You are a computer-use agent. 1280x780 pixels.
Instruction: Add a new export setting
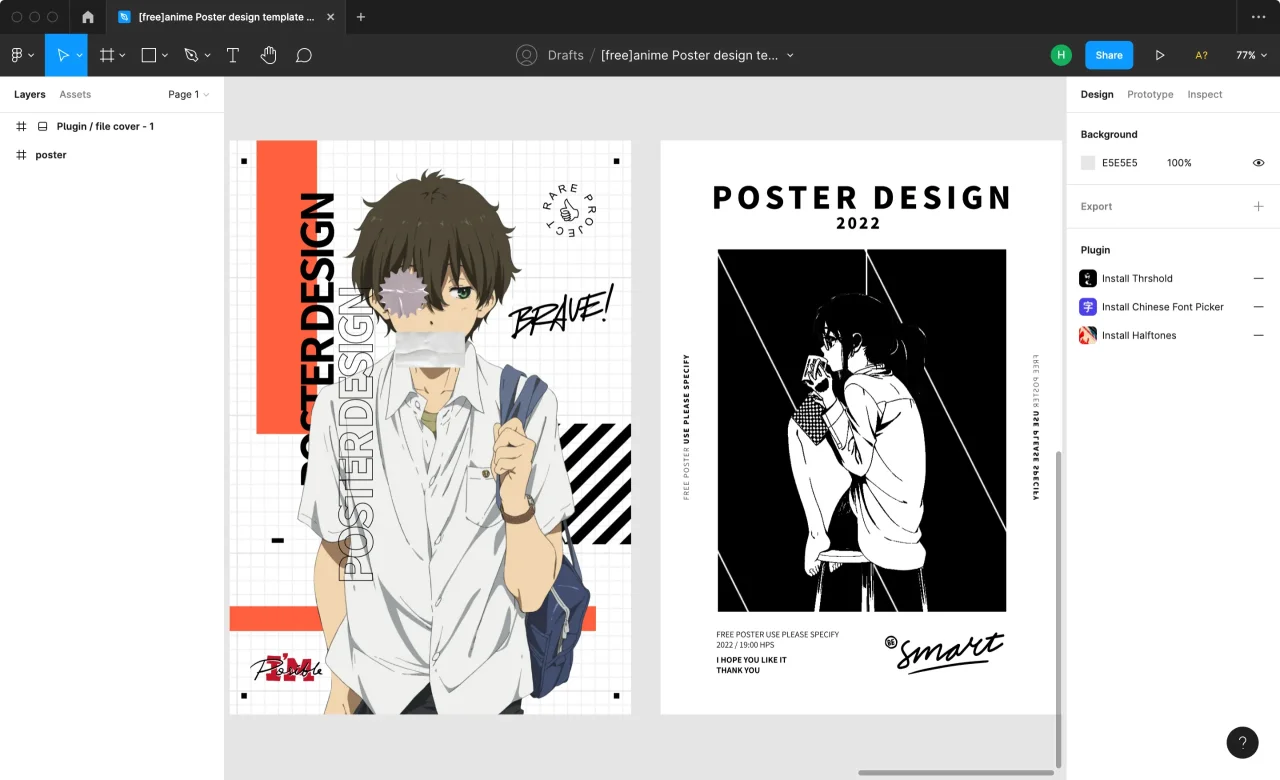tap(1258, 206)
